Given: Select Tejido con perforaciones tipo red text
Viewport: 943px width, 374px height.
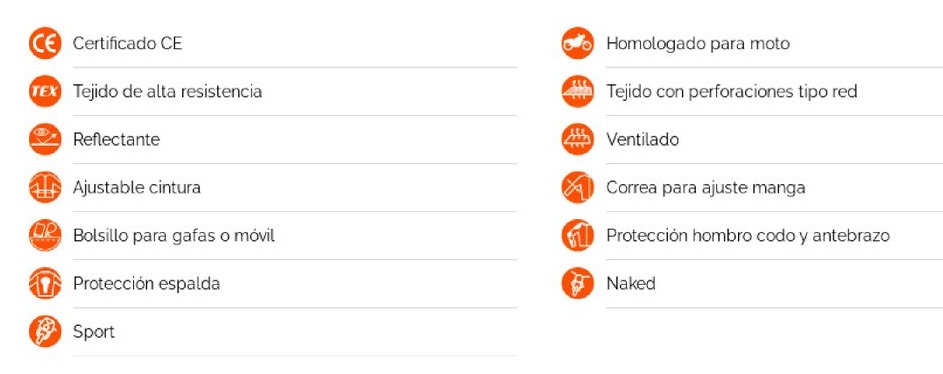Looking at the screenshot, I should coord(731,91).
